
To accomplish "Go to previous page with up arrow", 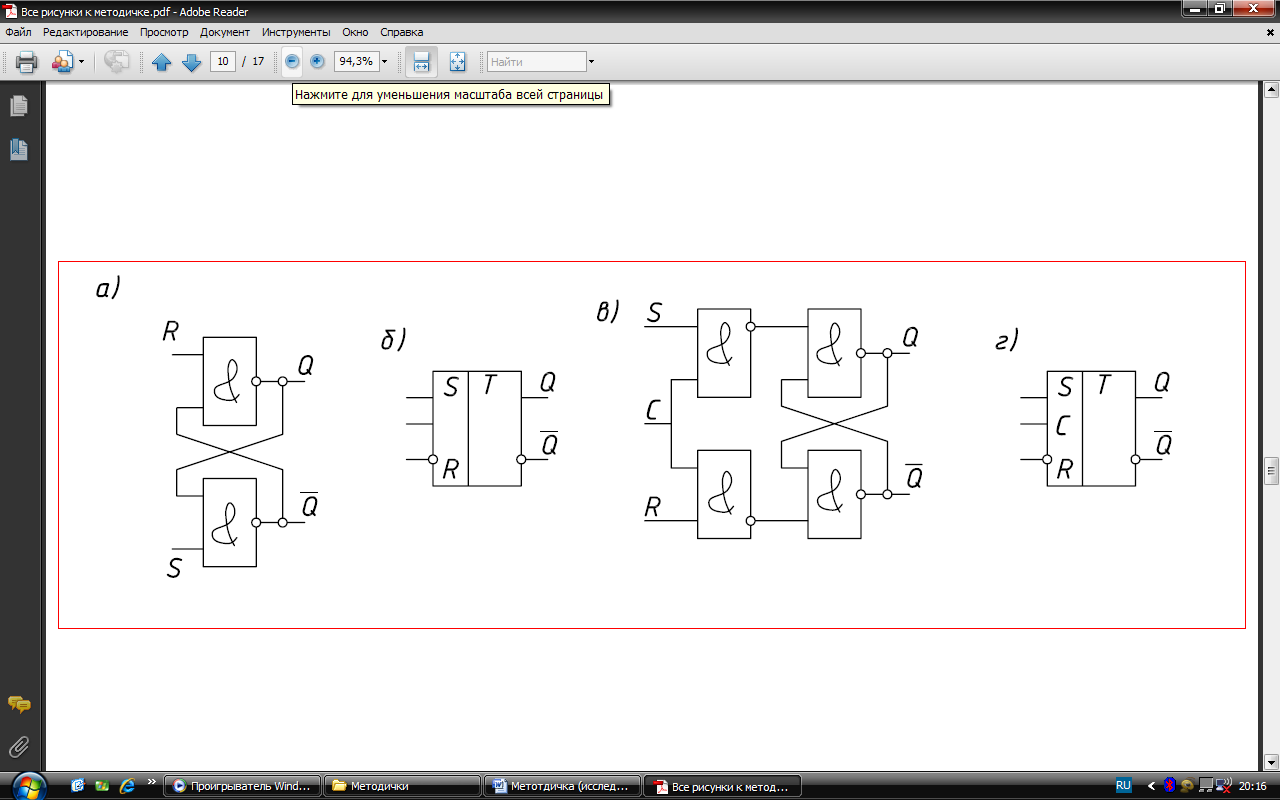I will point(161,62).
